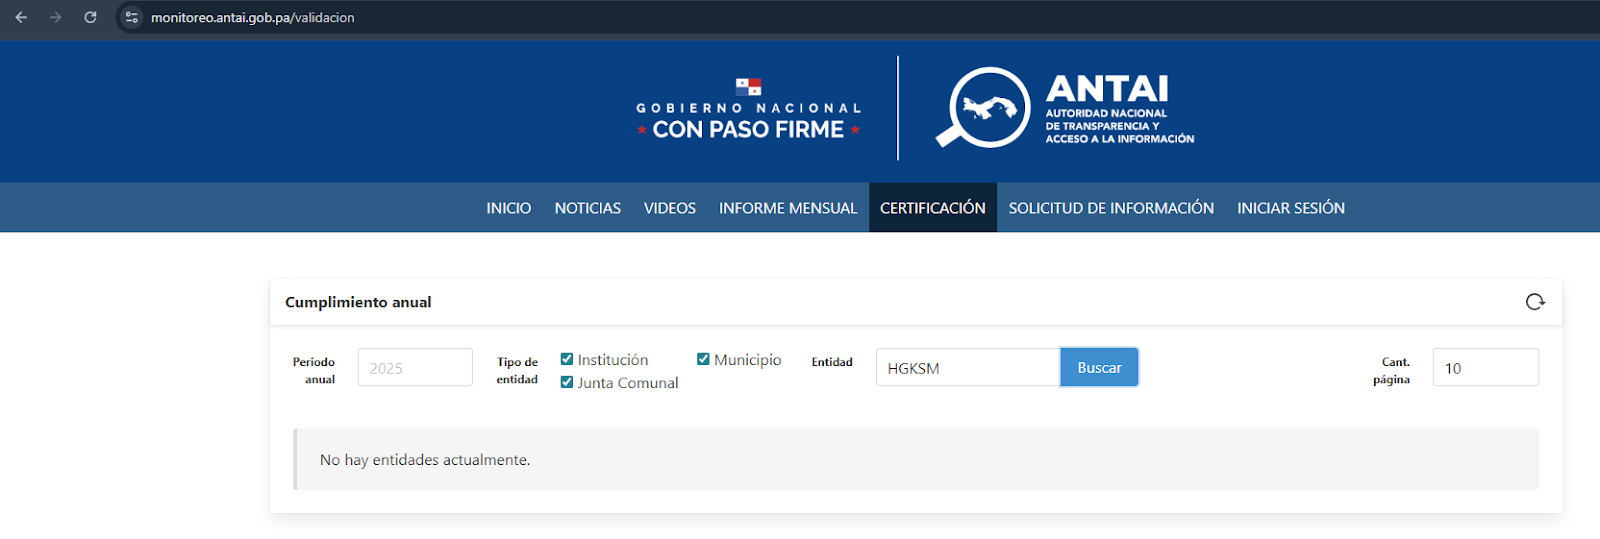Click the browser forward arrow
The image size is (1600, 539).
coord(56,17)
